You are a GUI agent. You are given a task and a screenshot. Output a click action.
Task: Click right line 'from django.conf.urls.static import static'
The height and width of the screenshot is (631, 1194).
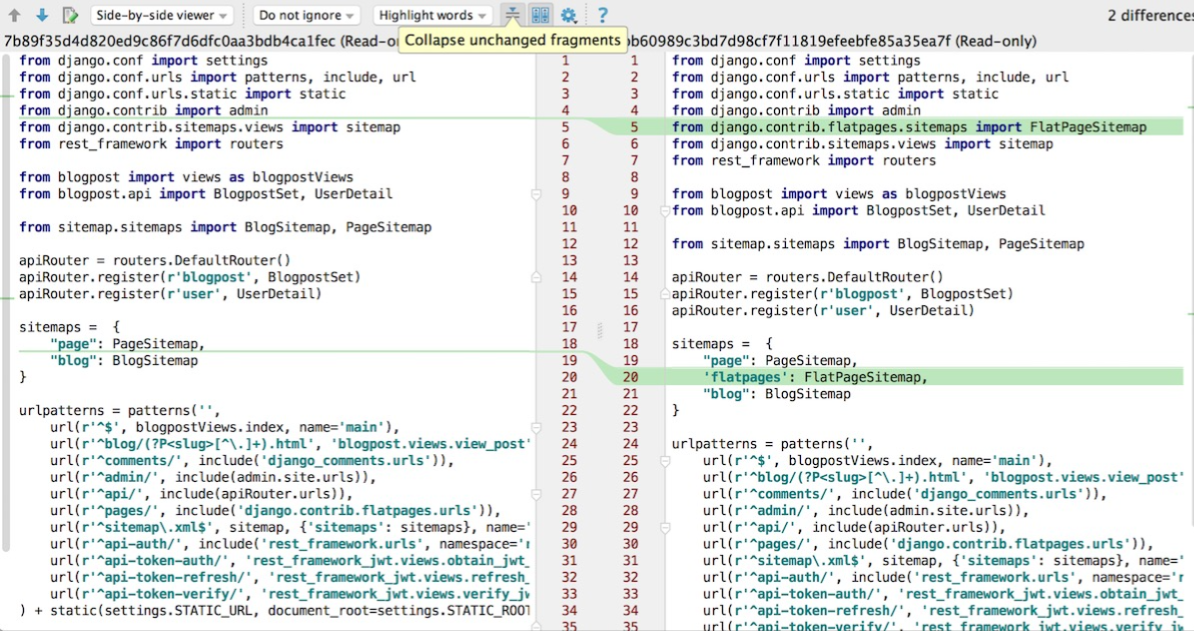point(835,94)
